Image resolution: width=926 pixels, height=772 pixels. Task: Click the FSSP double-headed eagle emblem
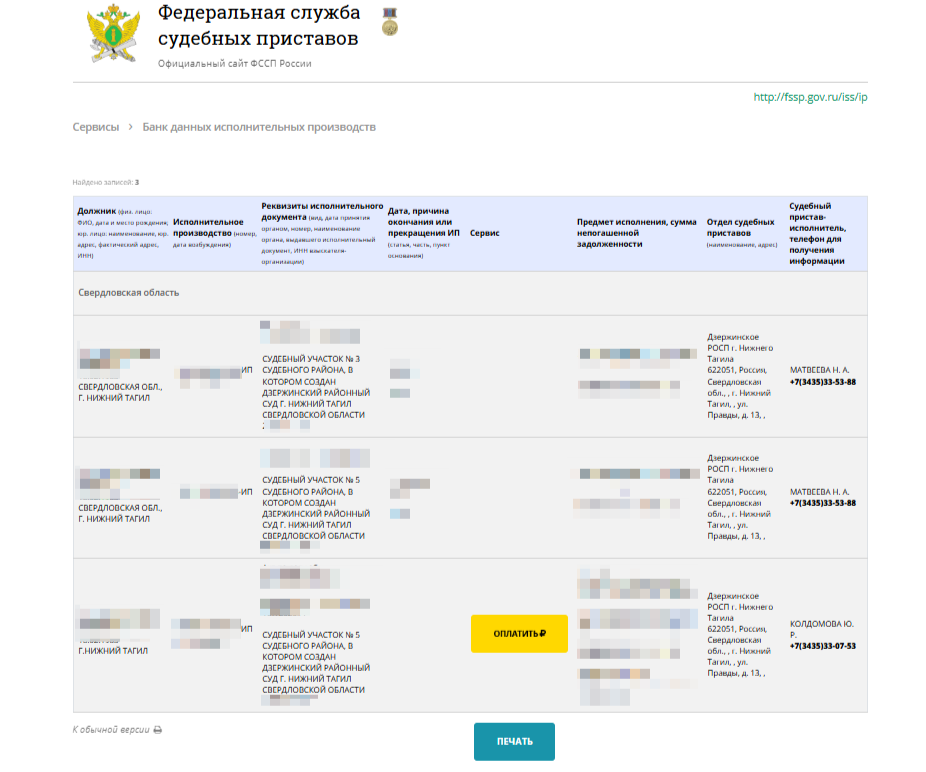113,33
